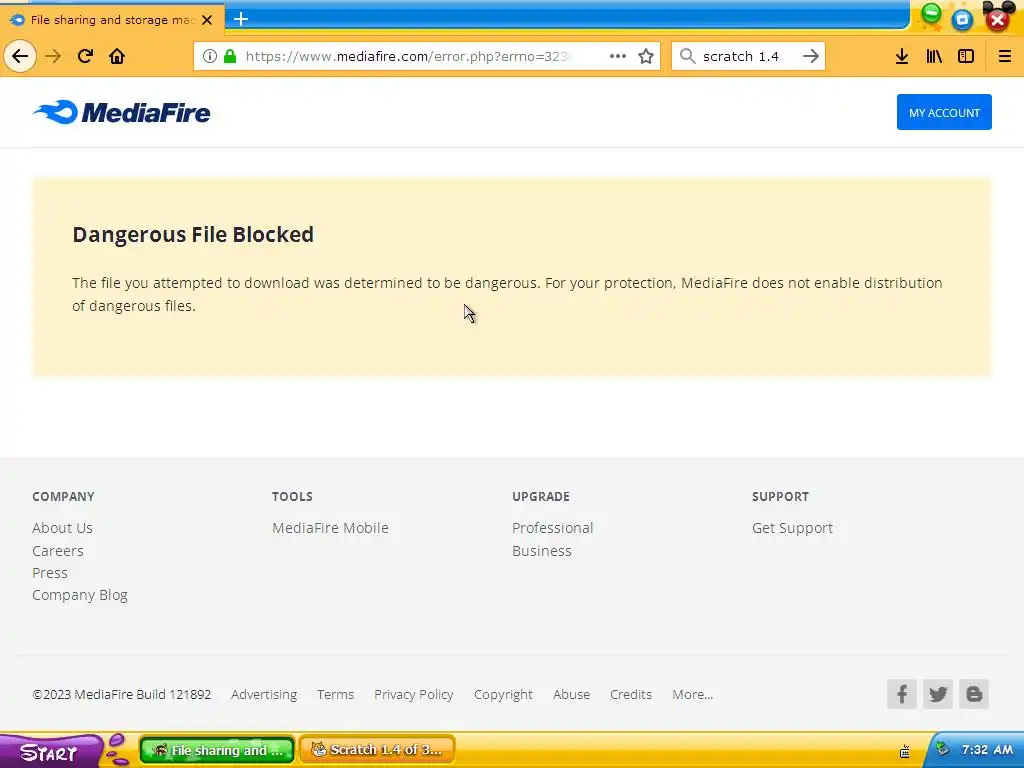Click the MY ACCOUNT button

(944, 112)
